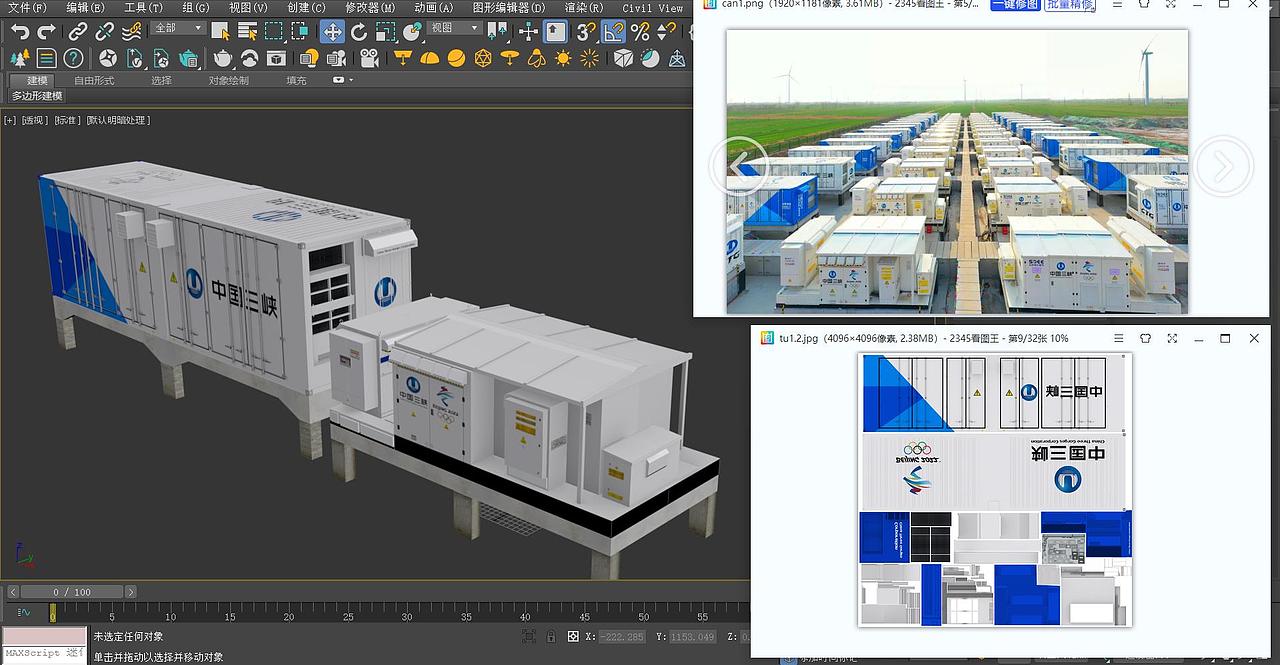The height and width of the screenshot is (665, 1280).
Task: Click the X coordinate field showing -222.285
Action: pos(622,636)
